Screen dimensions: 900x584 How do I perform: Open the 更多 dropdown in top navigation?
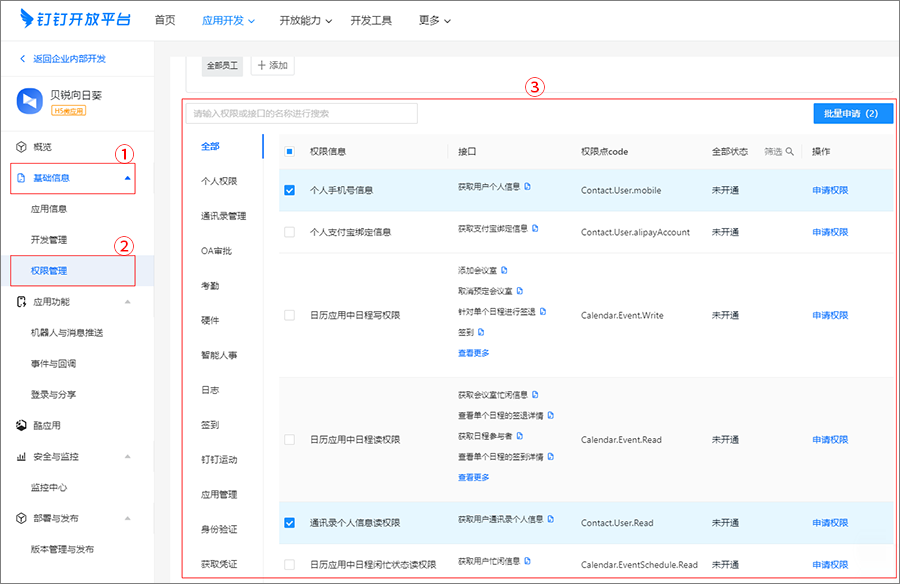pyautogui.click(x=434, y=20)
